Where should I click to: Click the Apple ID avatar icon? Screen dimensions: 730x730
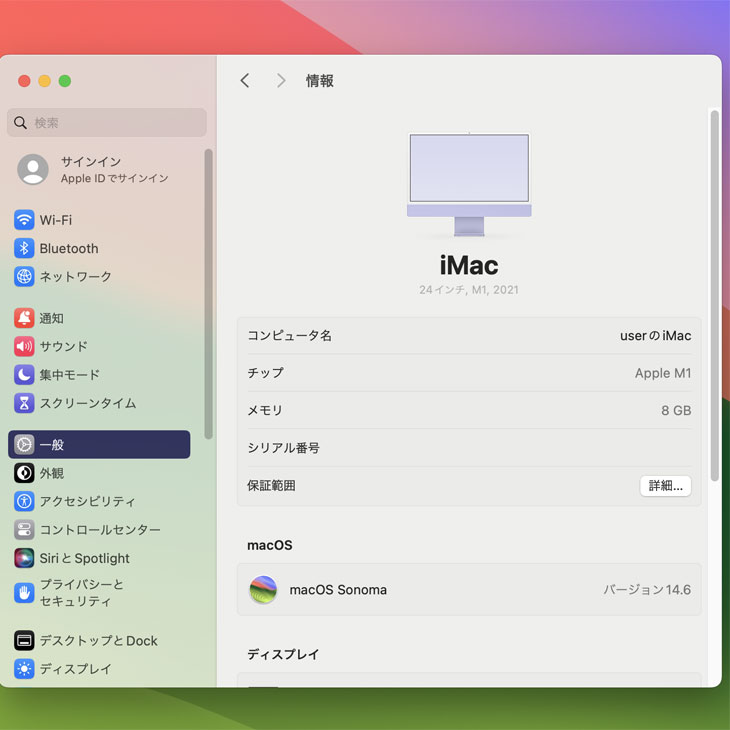(x=33, y=169)
